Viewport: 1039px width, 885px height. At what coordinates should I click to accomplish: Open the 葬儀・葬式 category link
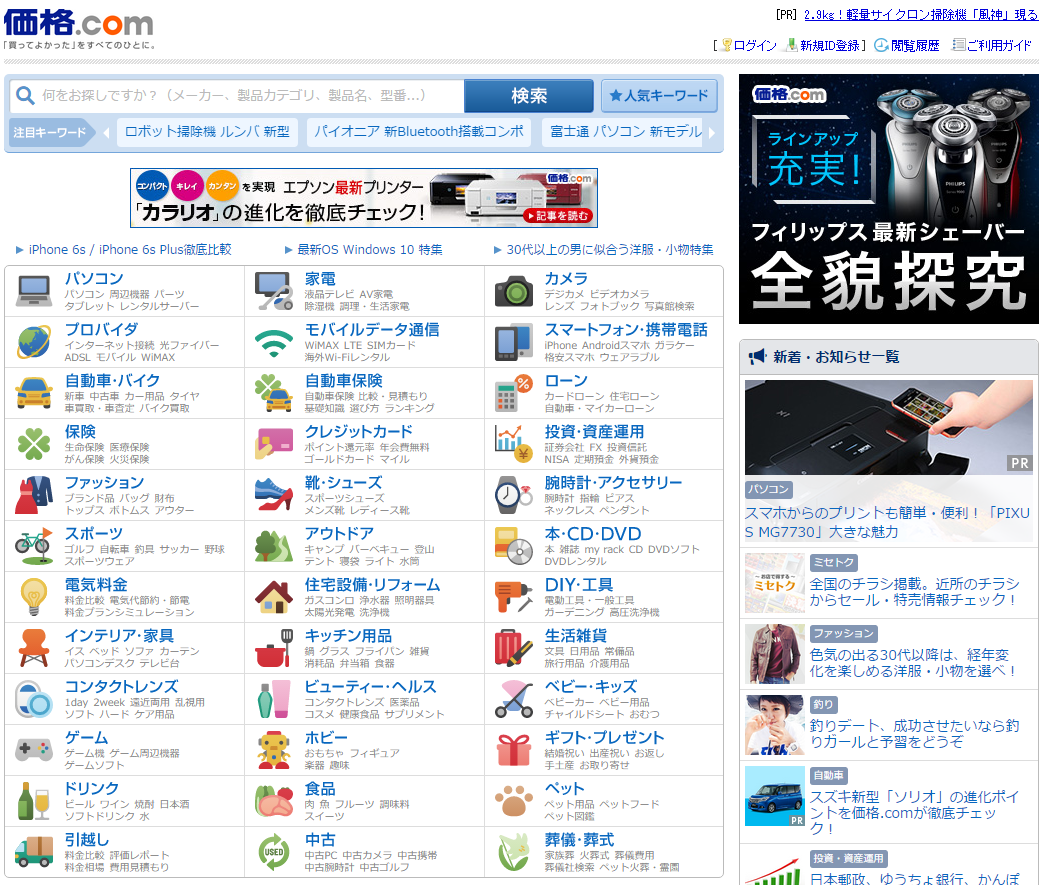(579, 840)
